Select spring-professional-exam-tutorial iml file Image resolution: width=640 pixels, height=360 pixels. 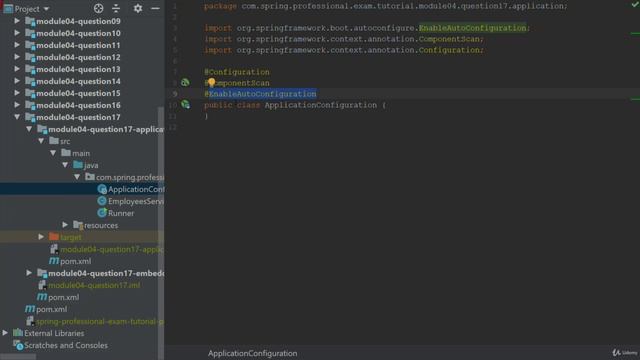tap(100, 321)
